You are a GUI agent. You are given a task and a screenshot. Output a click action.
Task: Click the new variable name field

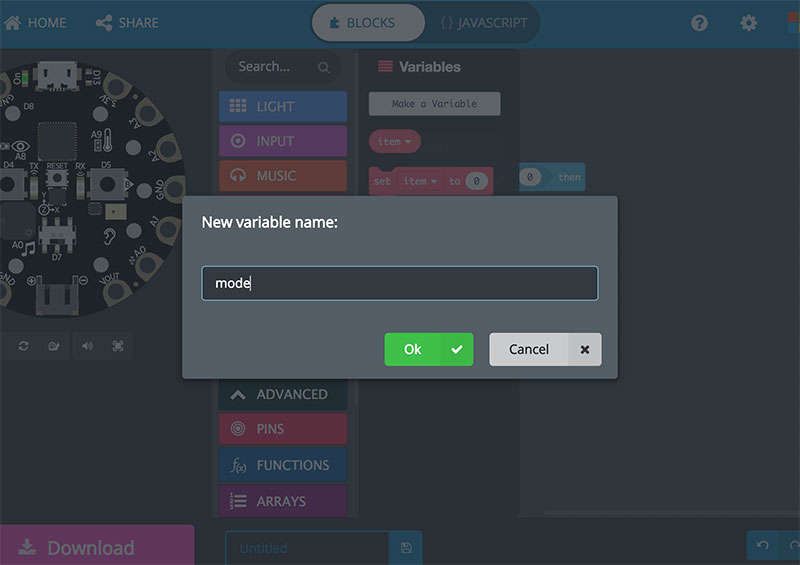click(399, 283)
